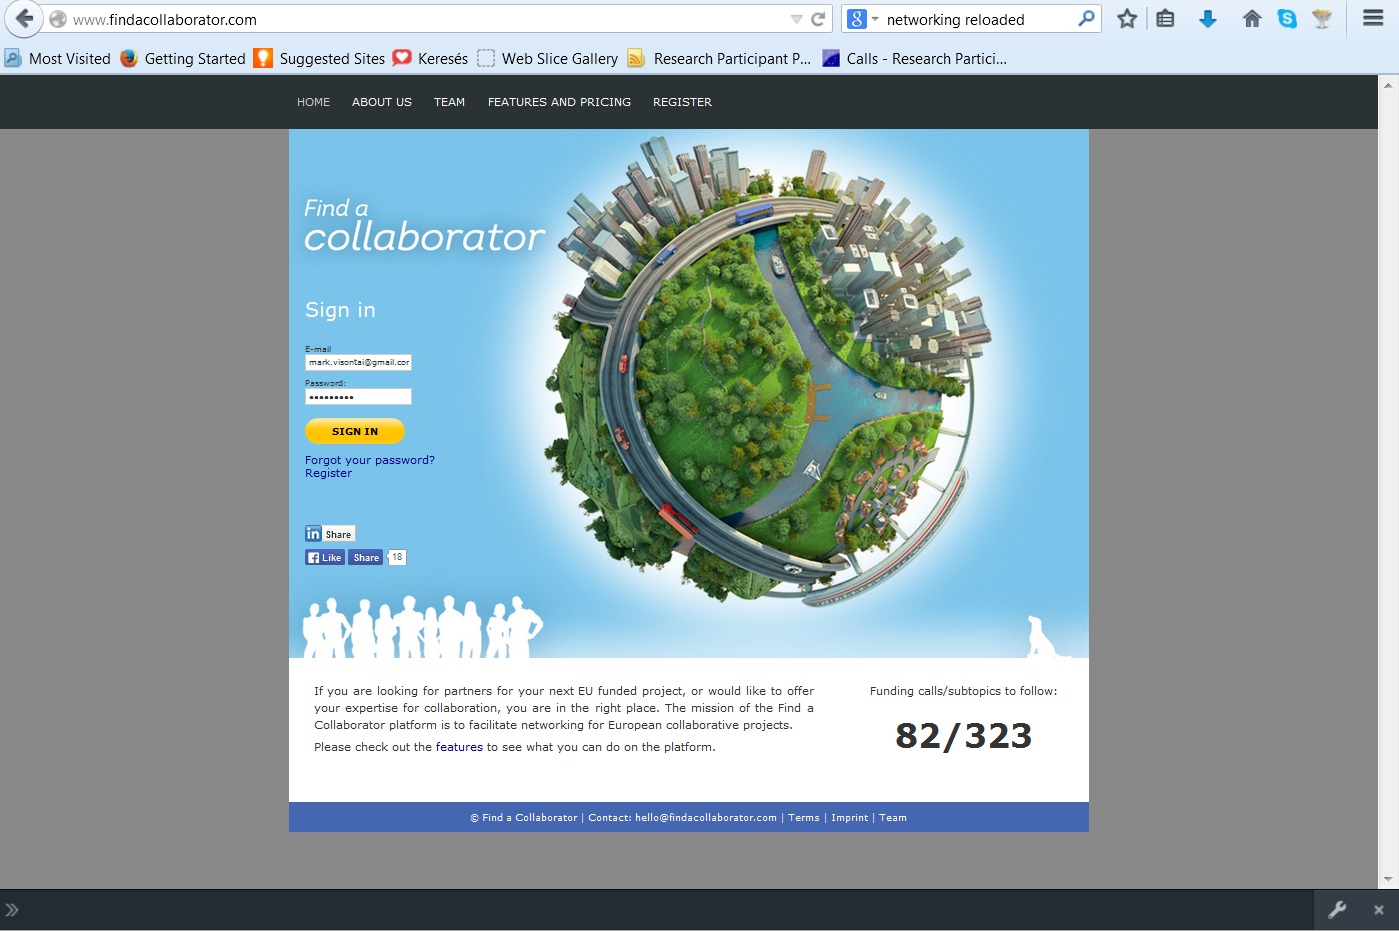The width and height of the screenshot is (1399, 931).
Task: Open the developer toolbar wrench icon
Action: pyautogui.click(x=1337, y=910)
